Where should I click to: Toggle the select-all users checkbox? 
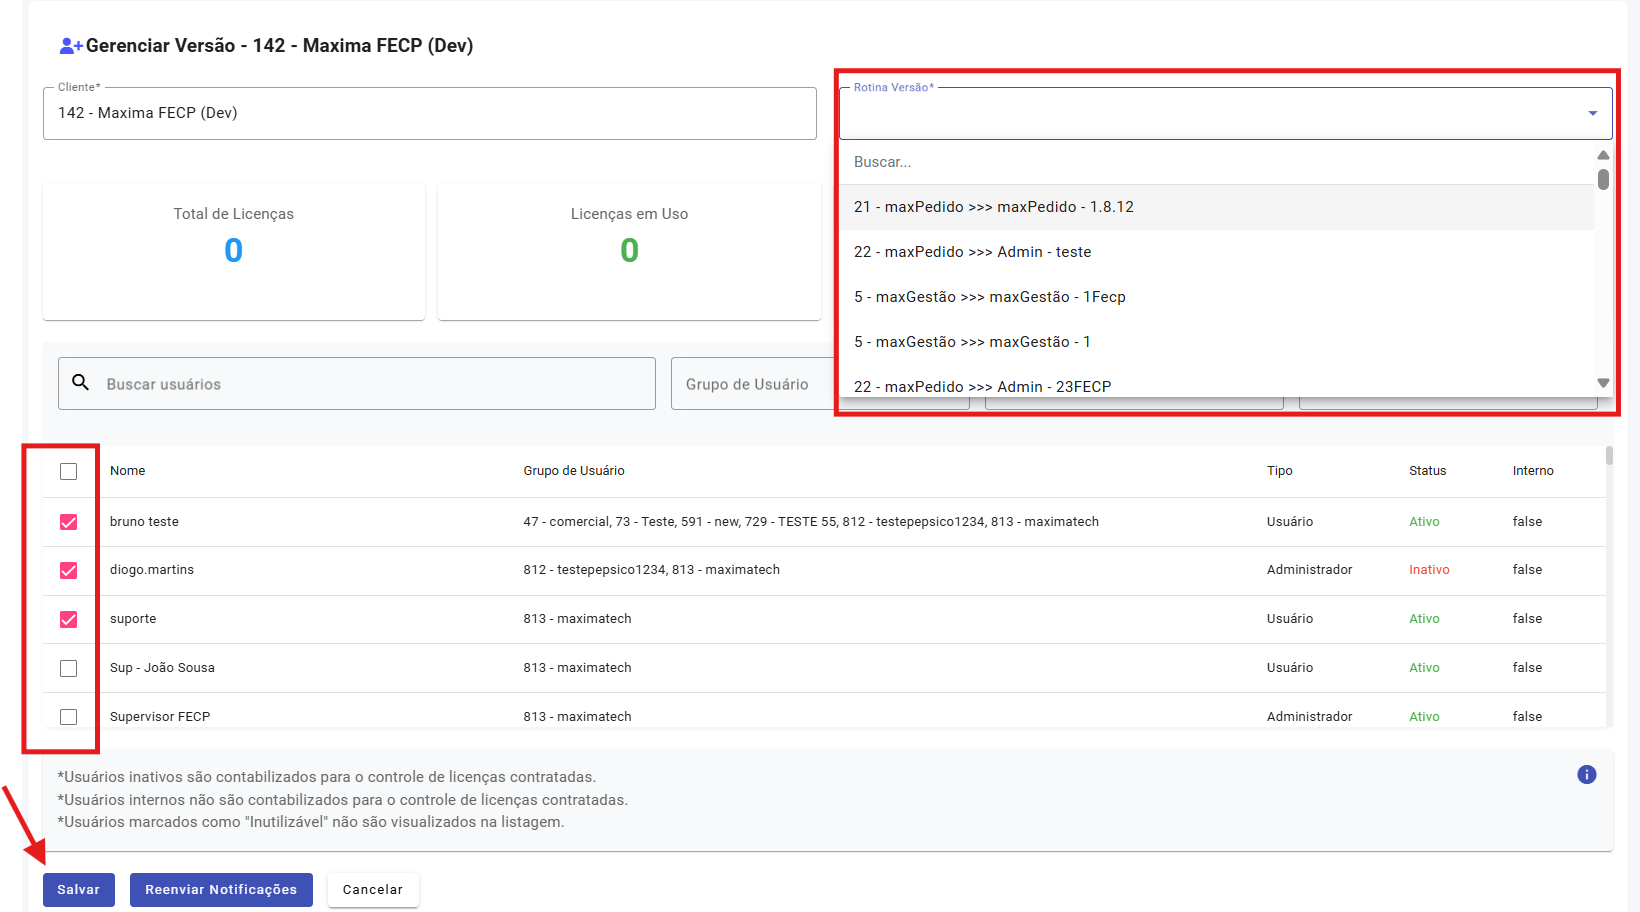[68, 471]
